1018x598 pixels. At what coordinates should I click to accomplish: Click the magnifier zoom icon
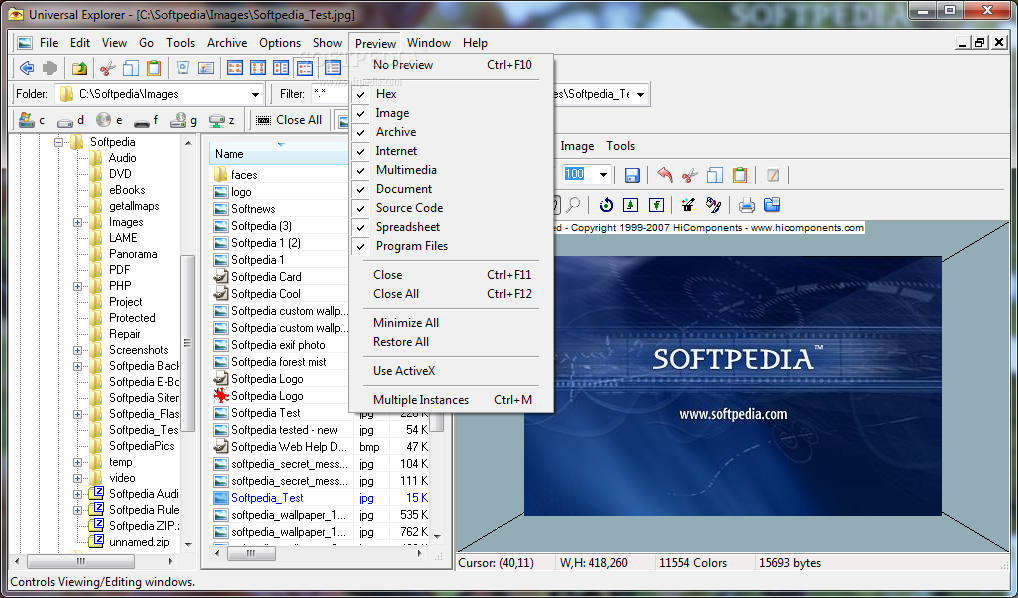click(573, 205)
